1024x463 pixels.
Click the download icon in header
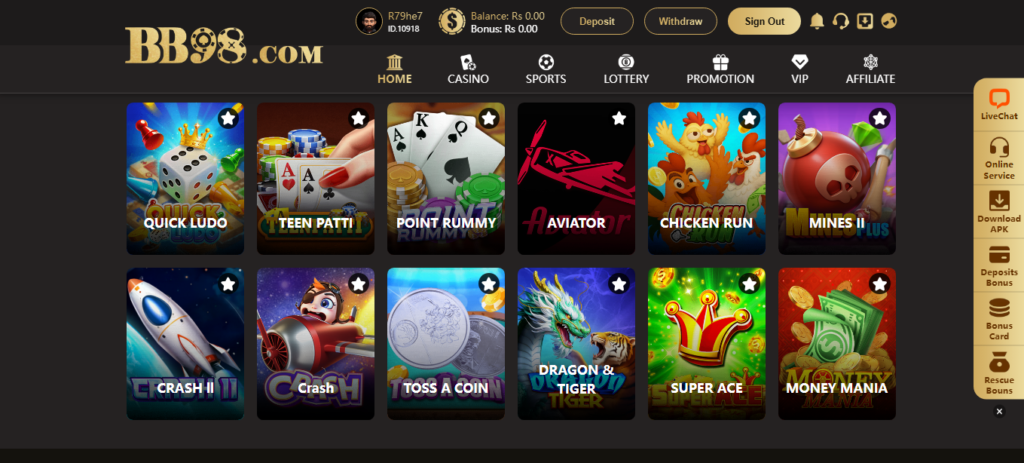pyautogui.click(x=865, y=21)
